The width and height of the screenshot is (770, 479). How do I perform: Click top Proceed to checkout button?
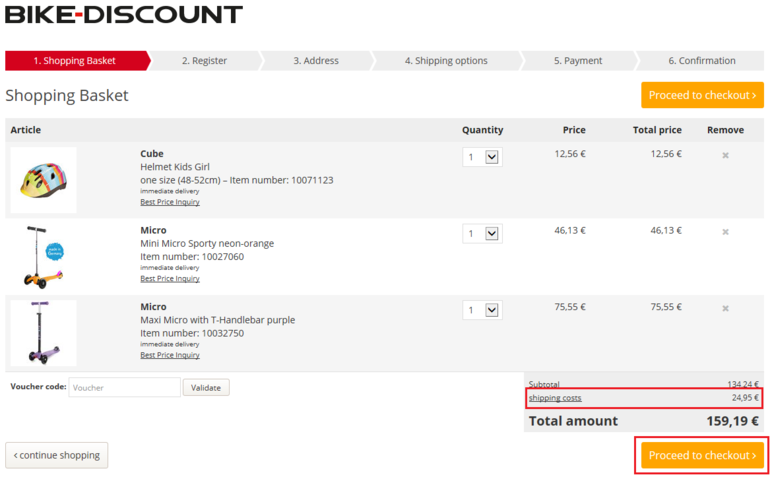pyautogui.click(x=702, y=95)
